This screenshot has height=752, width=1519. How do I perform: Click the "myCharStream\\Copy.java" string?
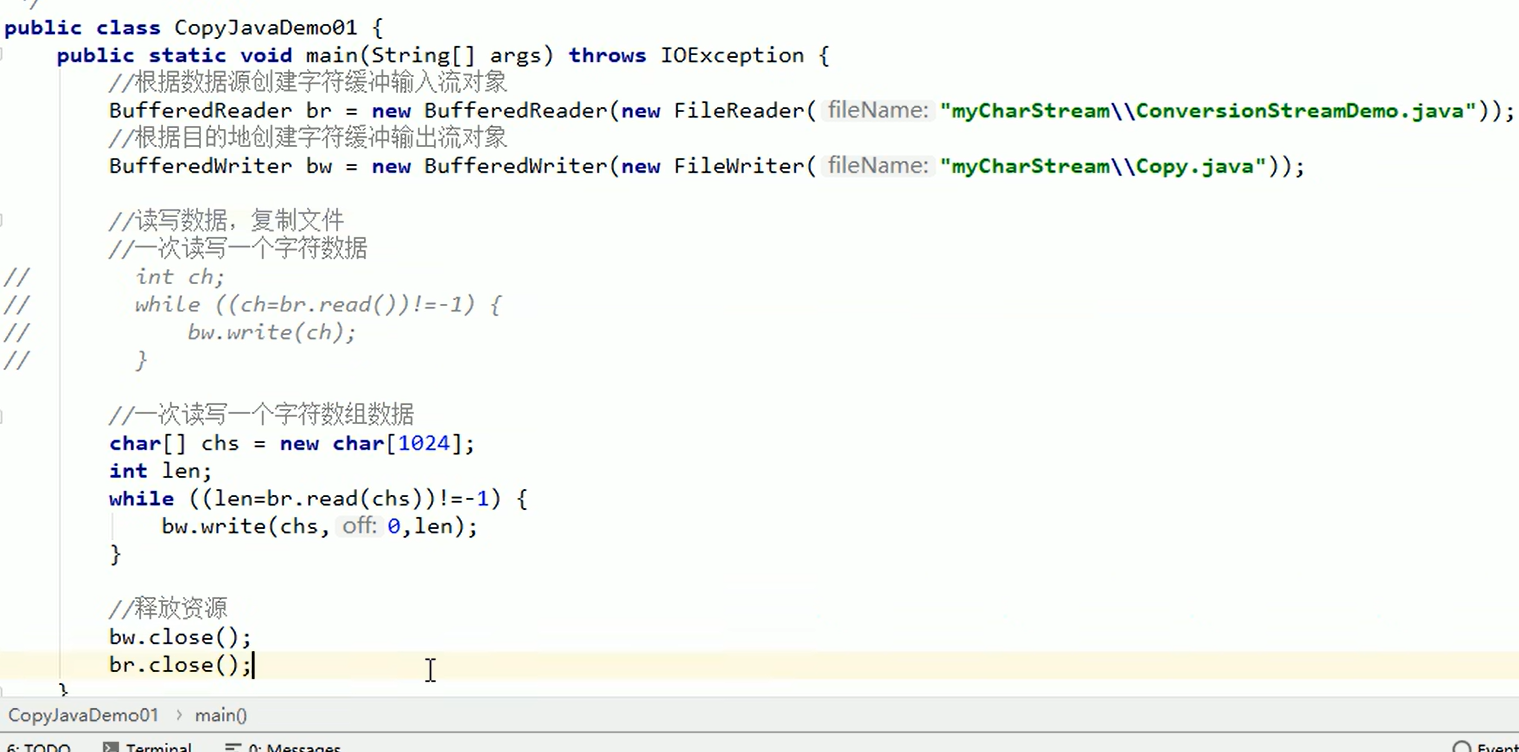(1103, 167)
